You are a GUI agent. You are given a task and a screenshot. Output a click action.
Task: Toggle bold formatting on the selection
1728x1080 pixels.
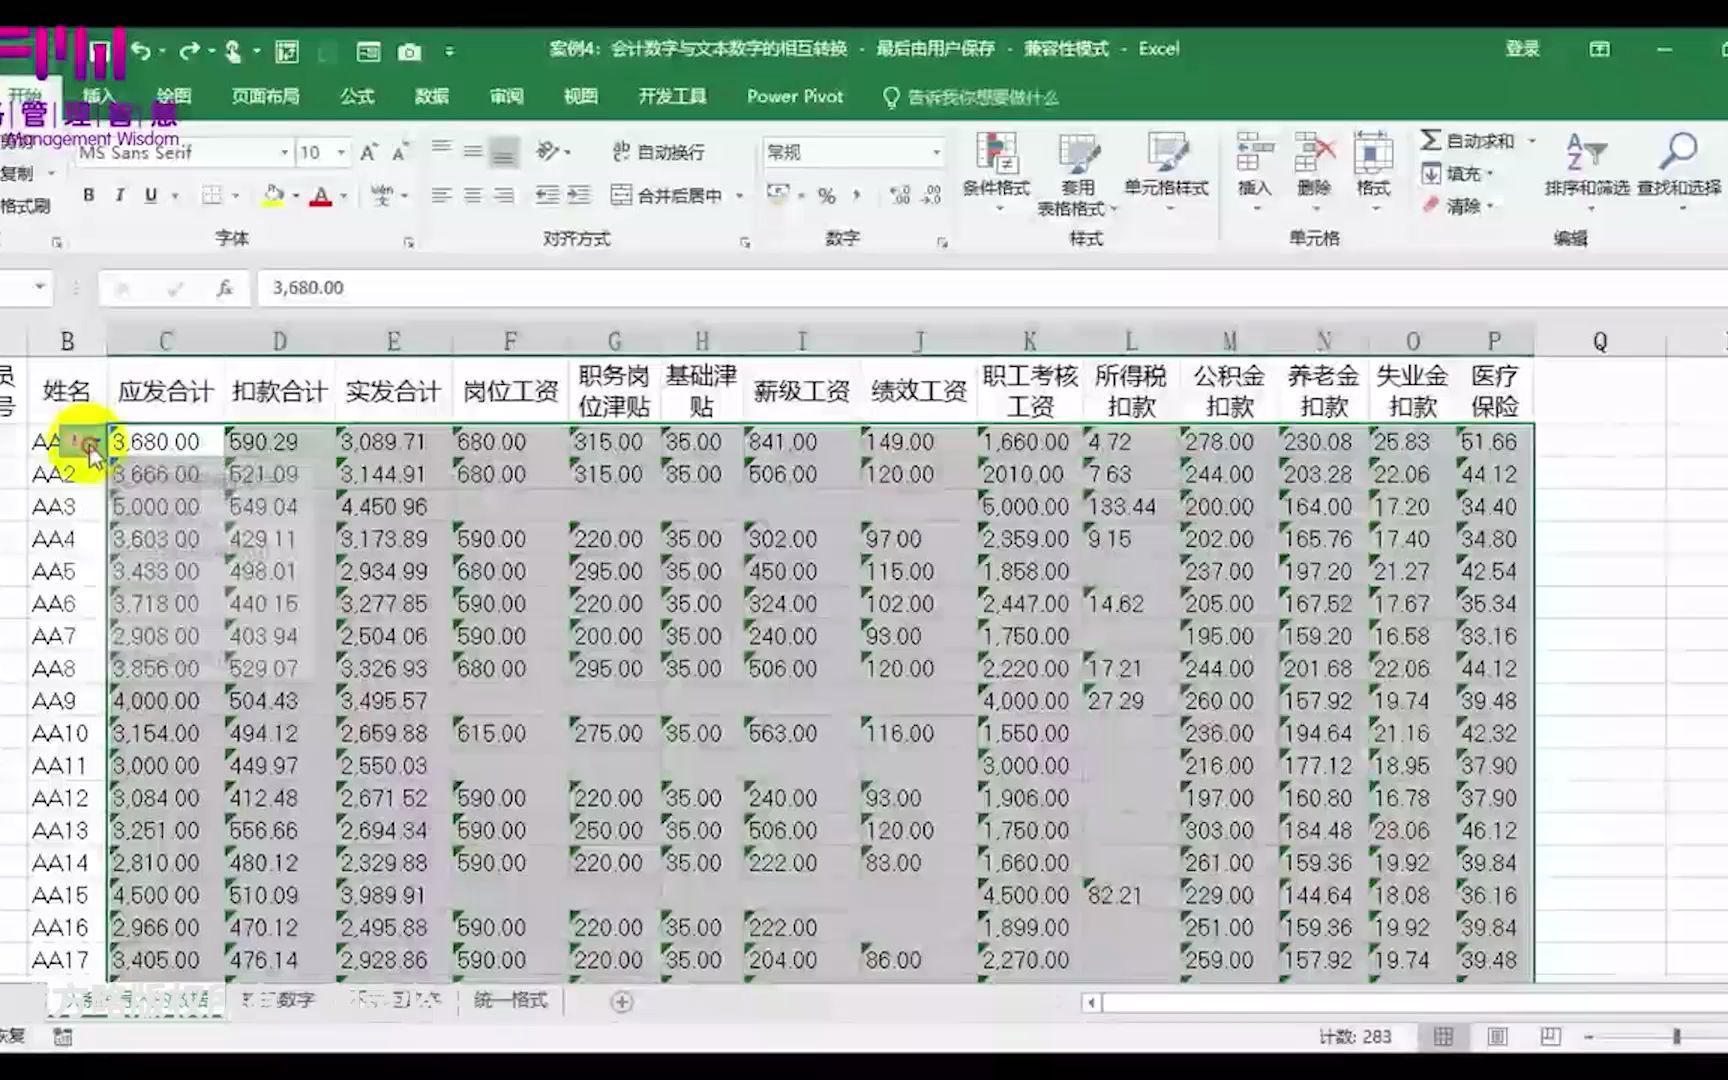[88, 195]
